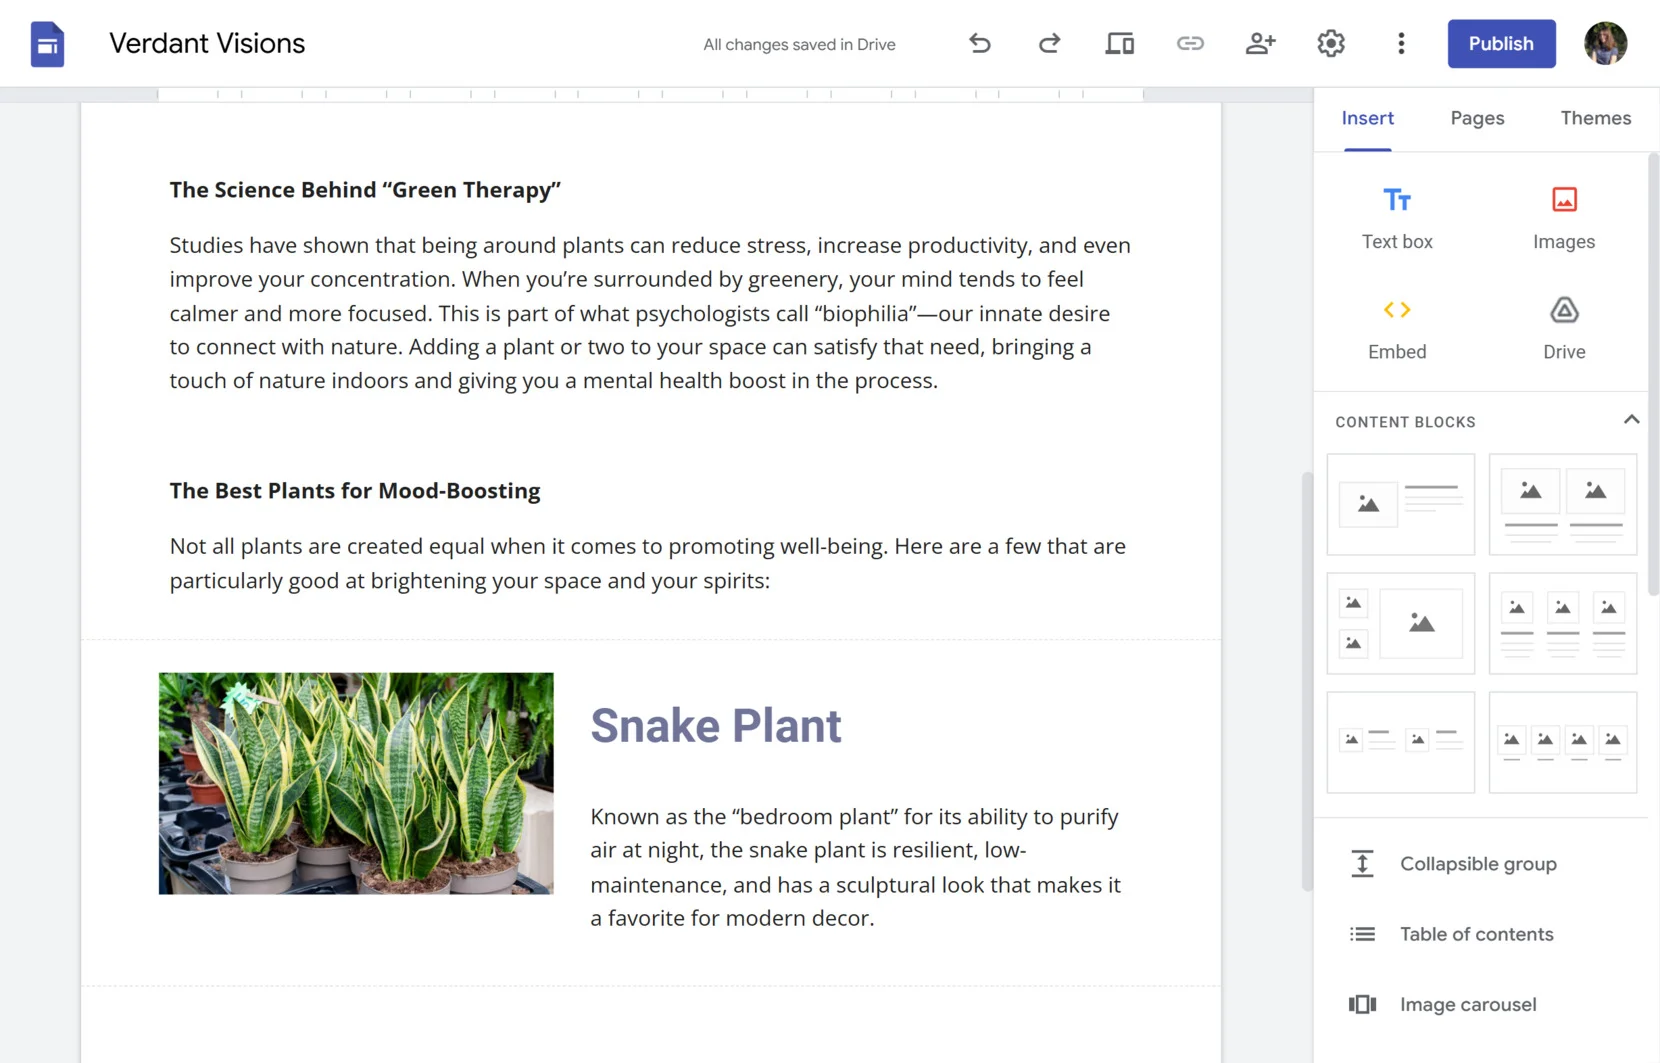Image resolution: width=1660 pixels, height=1063 pixels.
Task: Switch to the Pages tab
Action: click(1477, 118)
